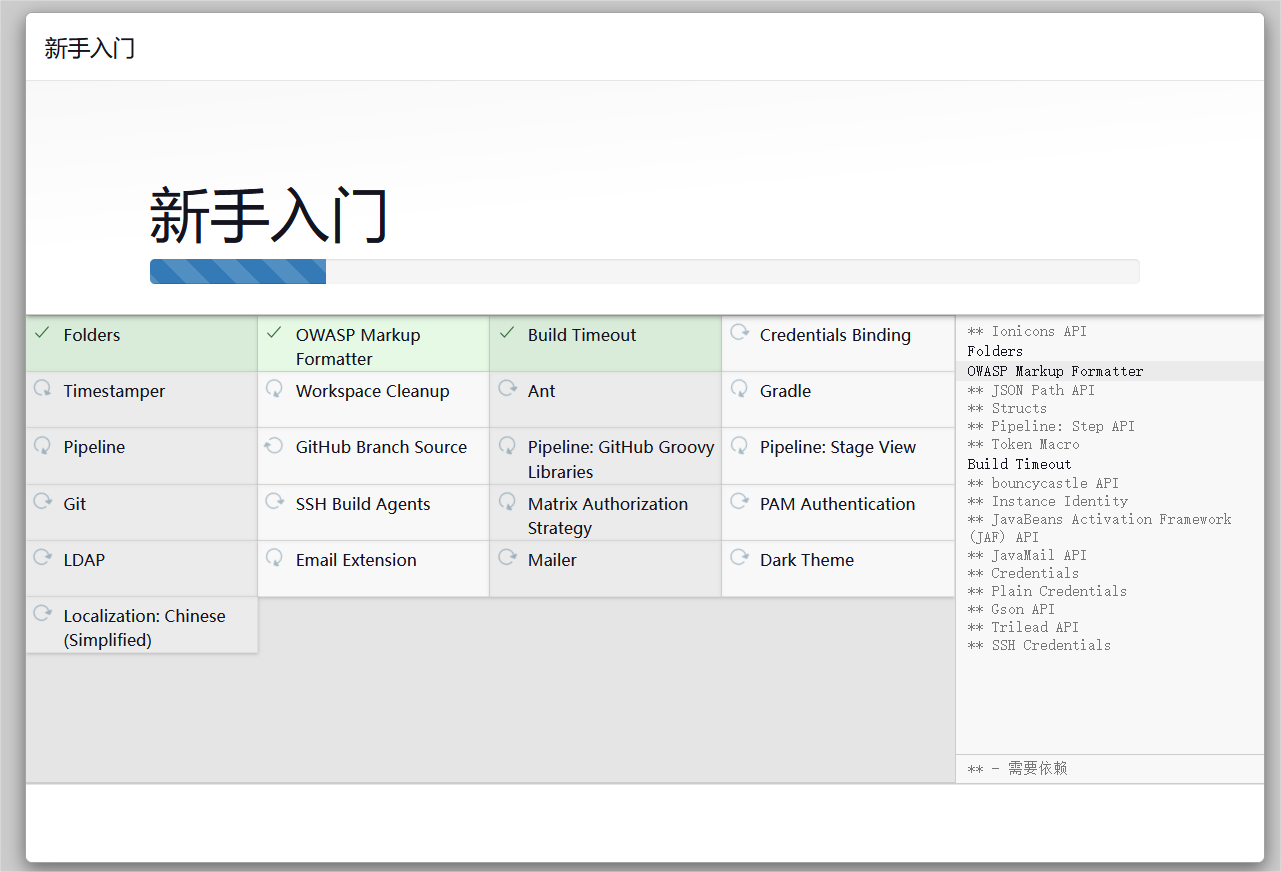The image size is (1281, 872).
Task: Click the 'Folders' entry in the install log
Action: 995,351
